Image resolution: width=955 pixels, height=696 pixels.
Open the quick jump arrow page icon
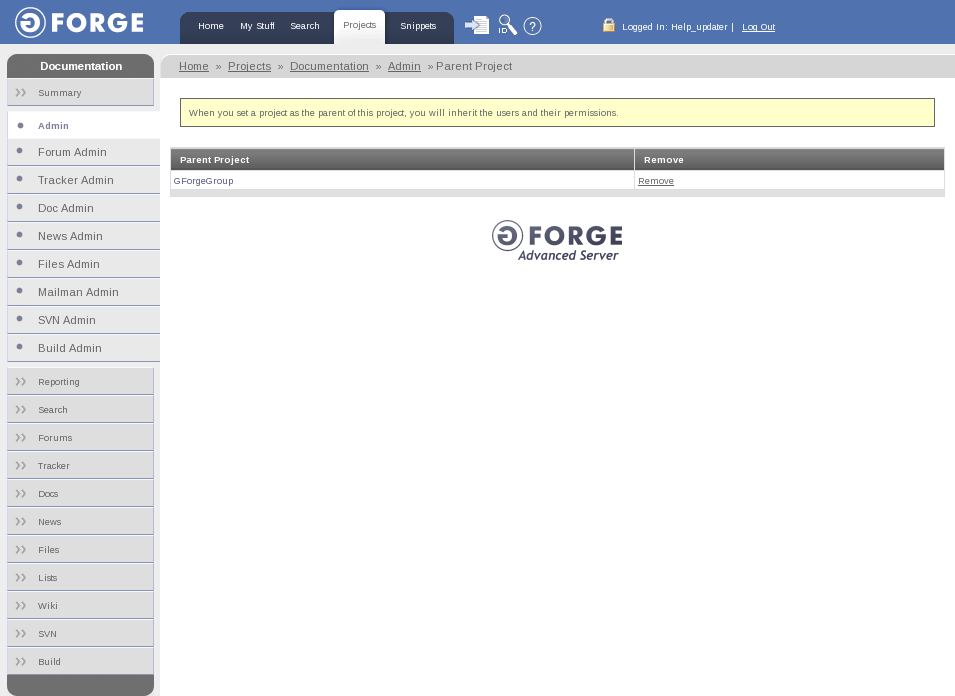point(477,26)
